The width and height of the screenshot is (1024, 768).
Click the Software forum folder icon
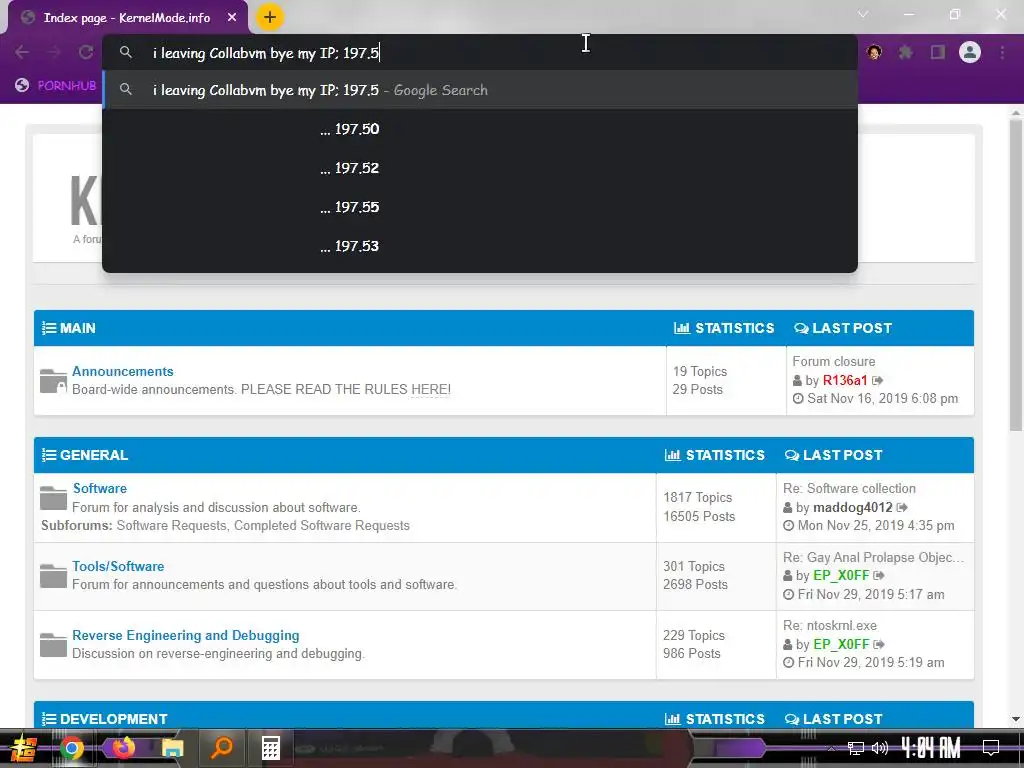53,498
